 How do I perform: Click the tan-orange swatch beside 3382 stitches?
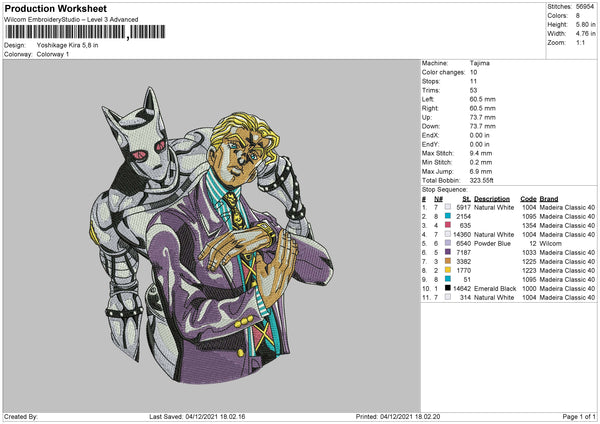(x=448, y=261)
